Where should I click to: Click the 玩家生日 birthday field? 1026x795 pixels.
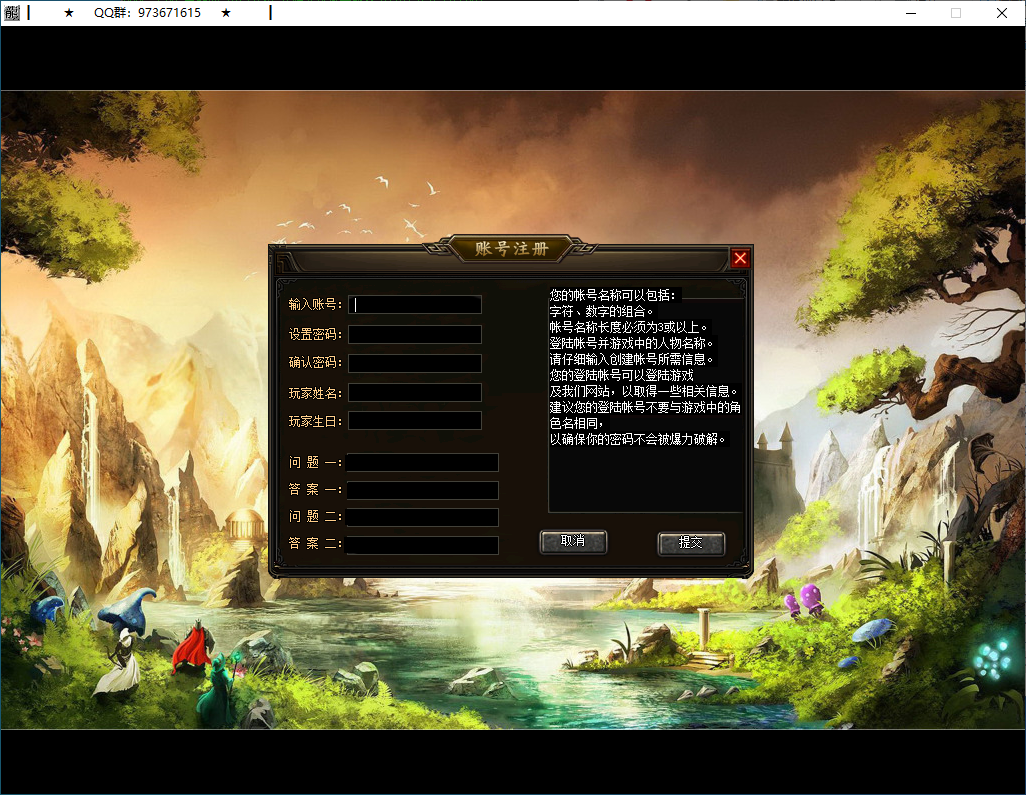coord(415,421)
